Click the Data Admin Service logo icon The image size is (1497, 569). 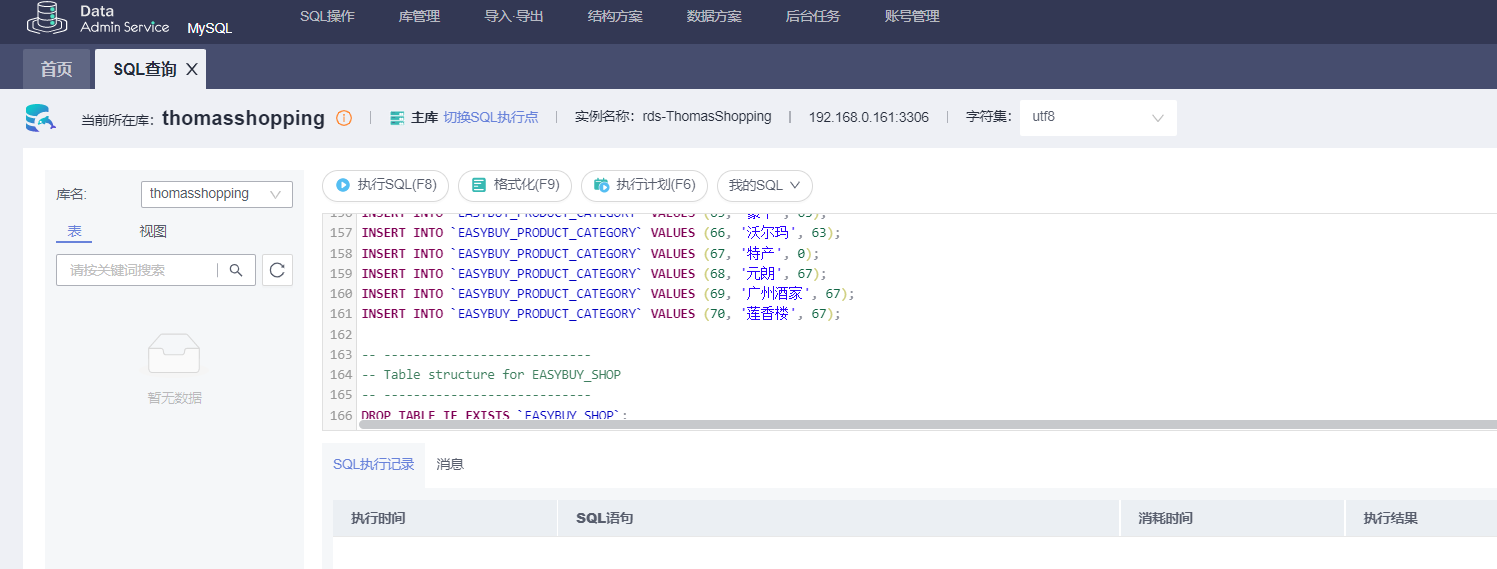[48, 18]
